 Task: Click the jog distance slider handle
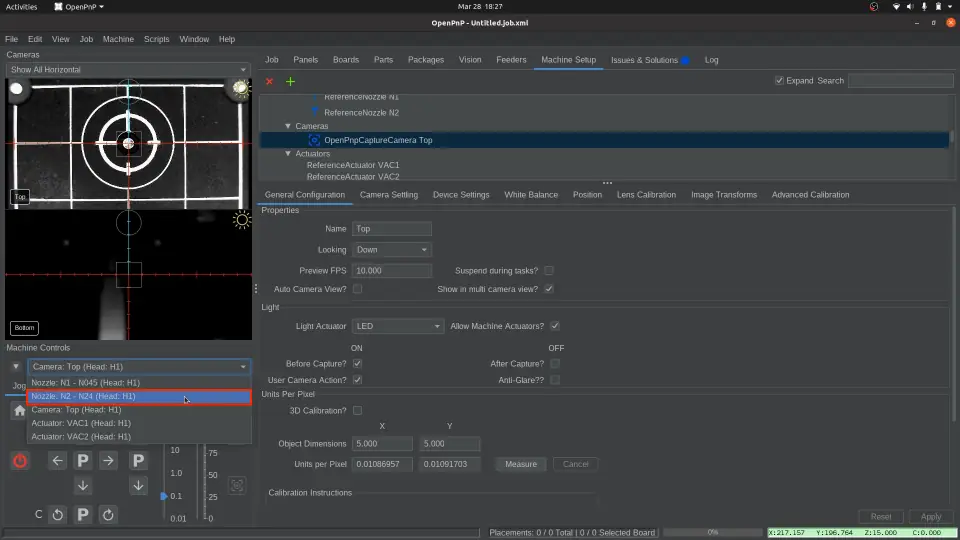tap(165, 496)
